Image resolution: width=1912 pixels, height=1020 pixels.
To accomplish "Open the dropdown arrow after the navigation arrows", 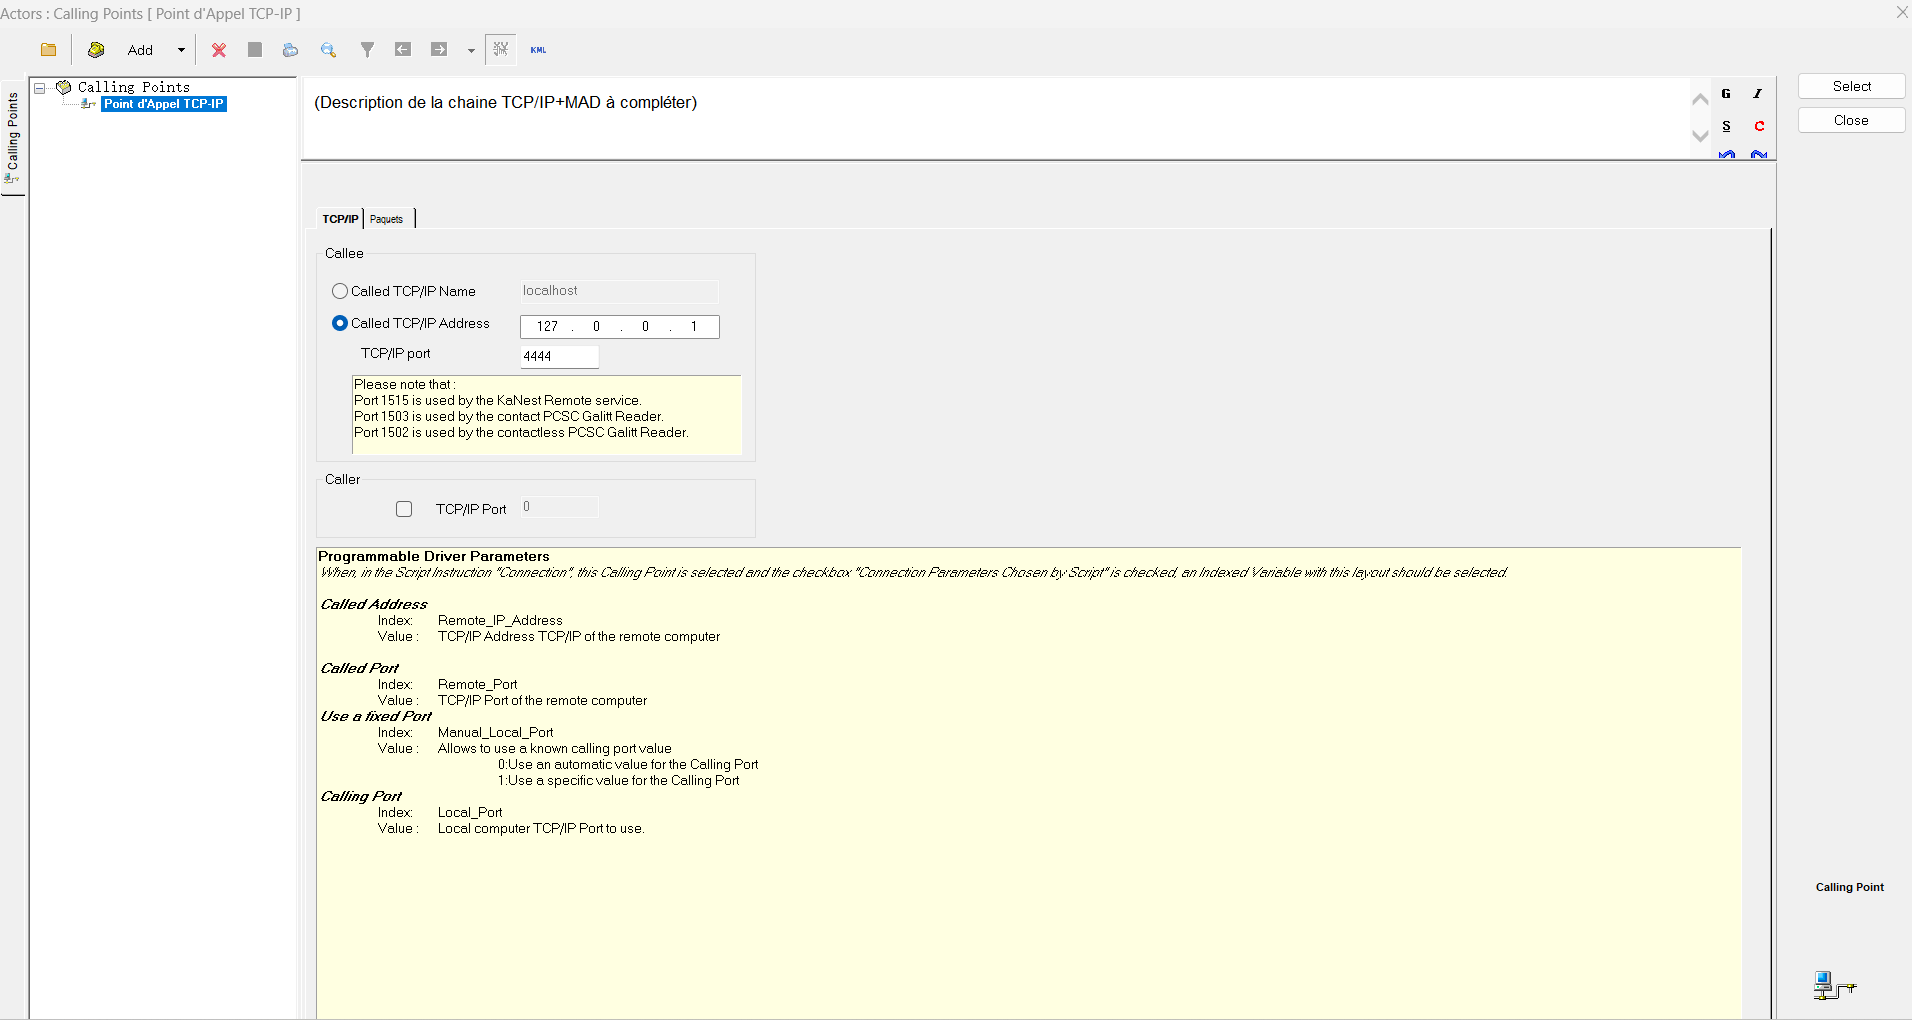I will 471,51.
